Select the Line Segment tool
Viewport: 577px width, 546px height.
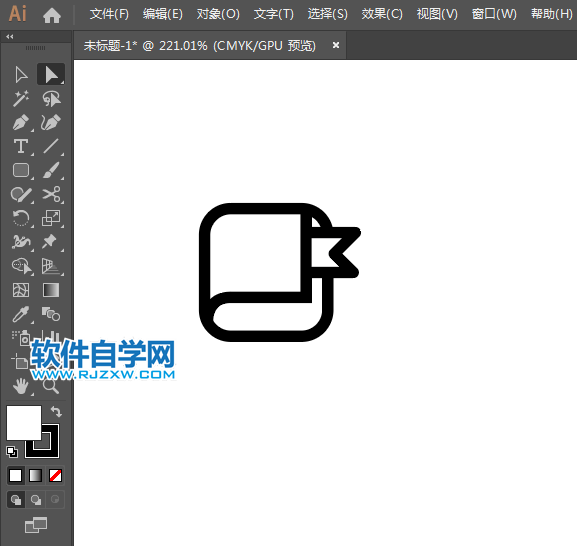[51, 146]
